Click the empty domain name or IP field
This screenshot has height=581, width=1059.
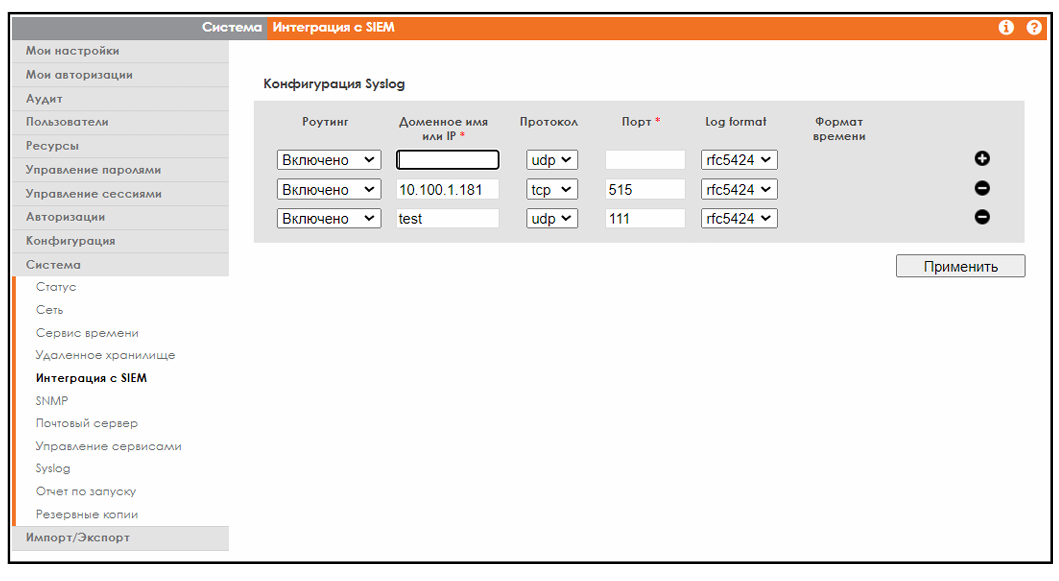(447, 160)
